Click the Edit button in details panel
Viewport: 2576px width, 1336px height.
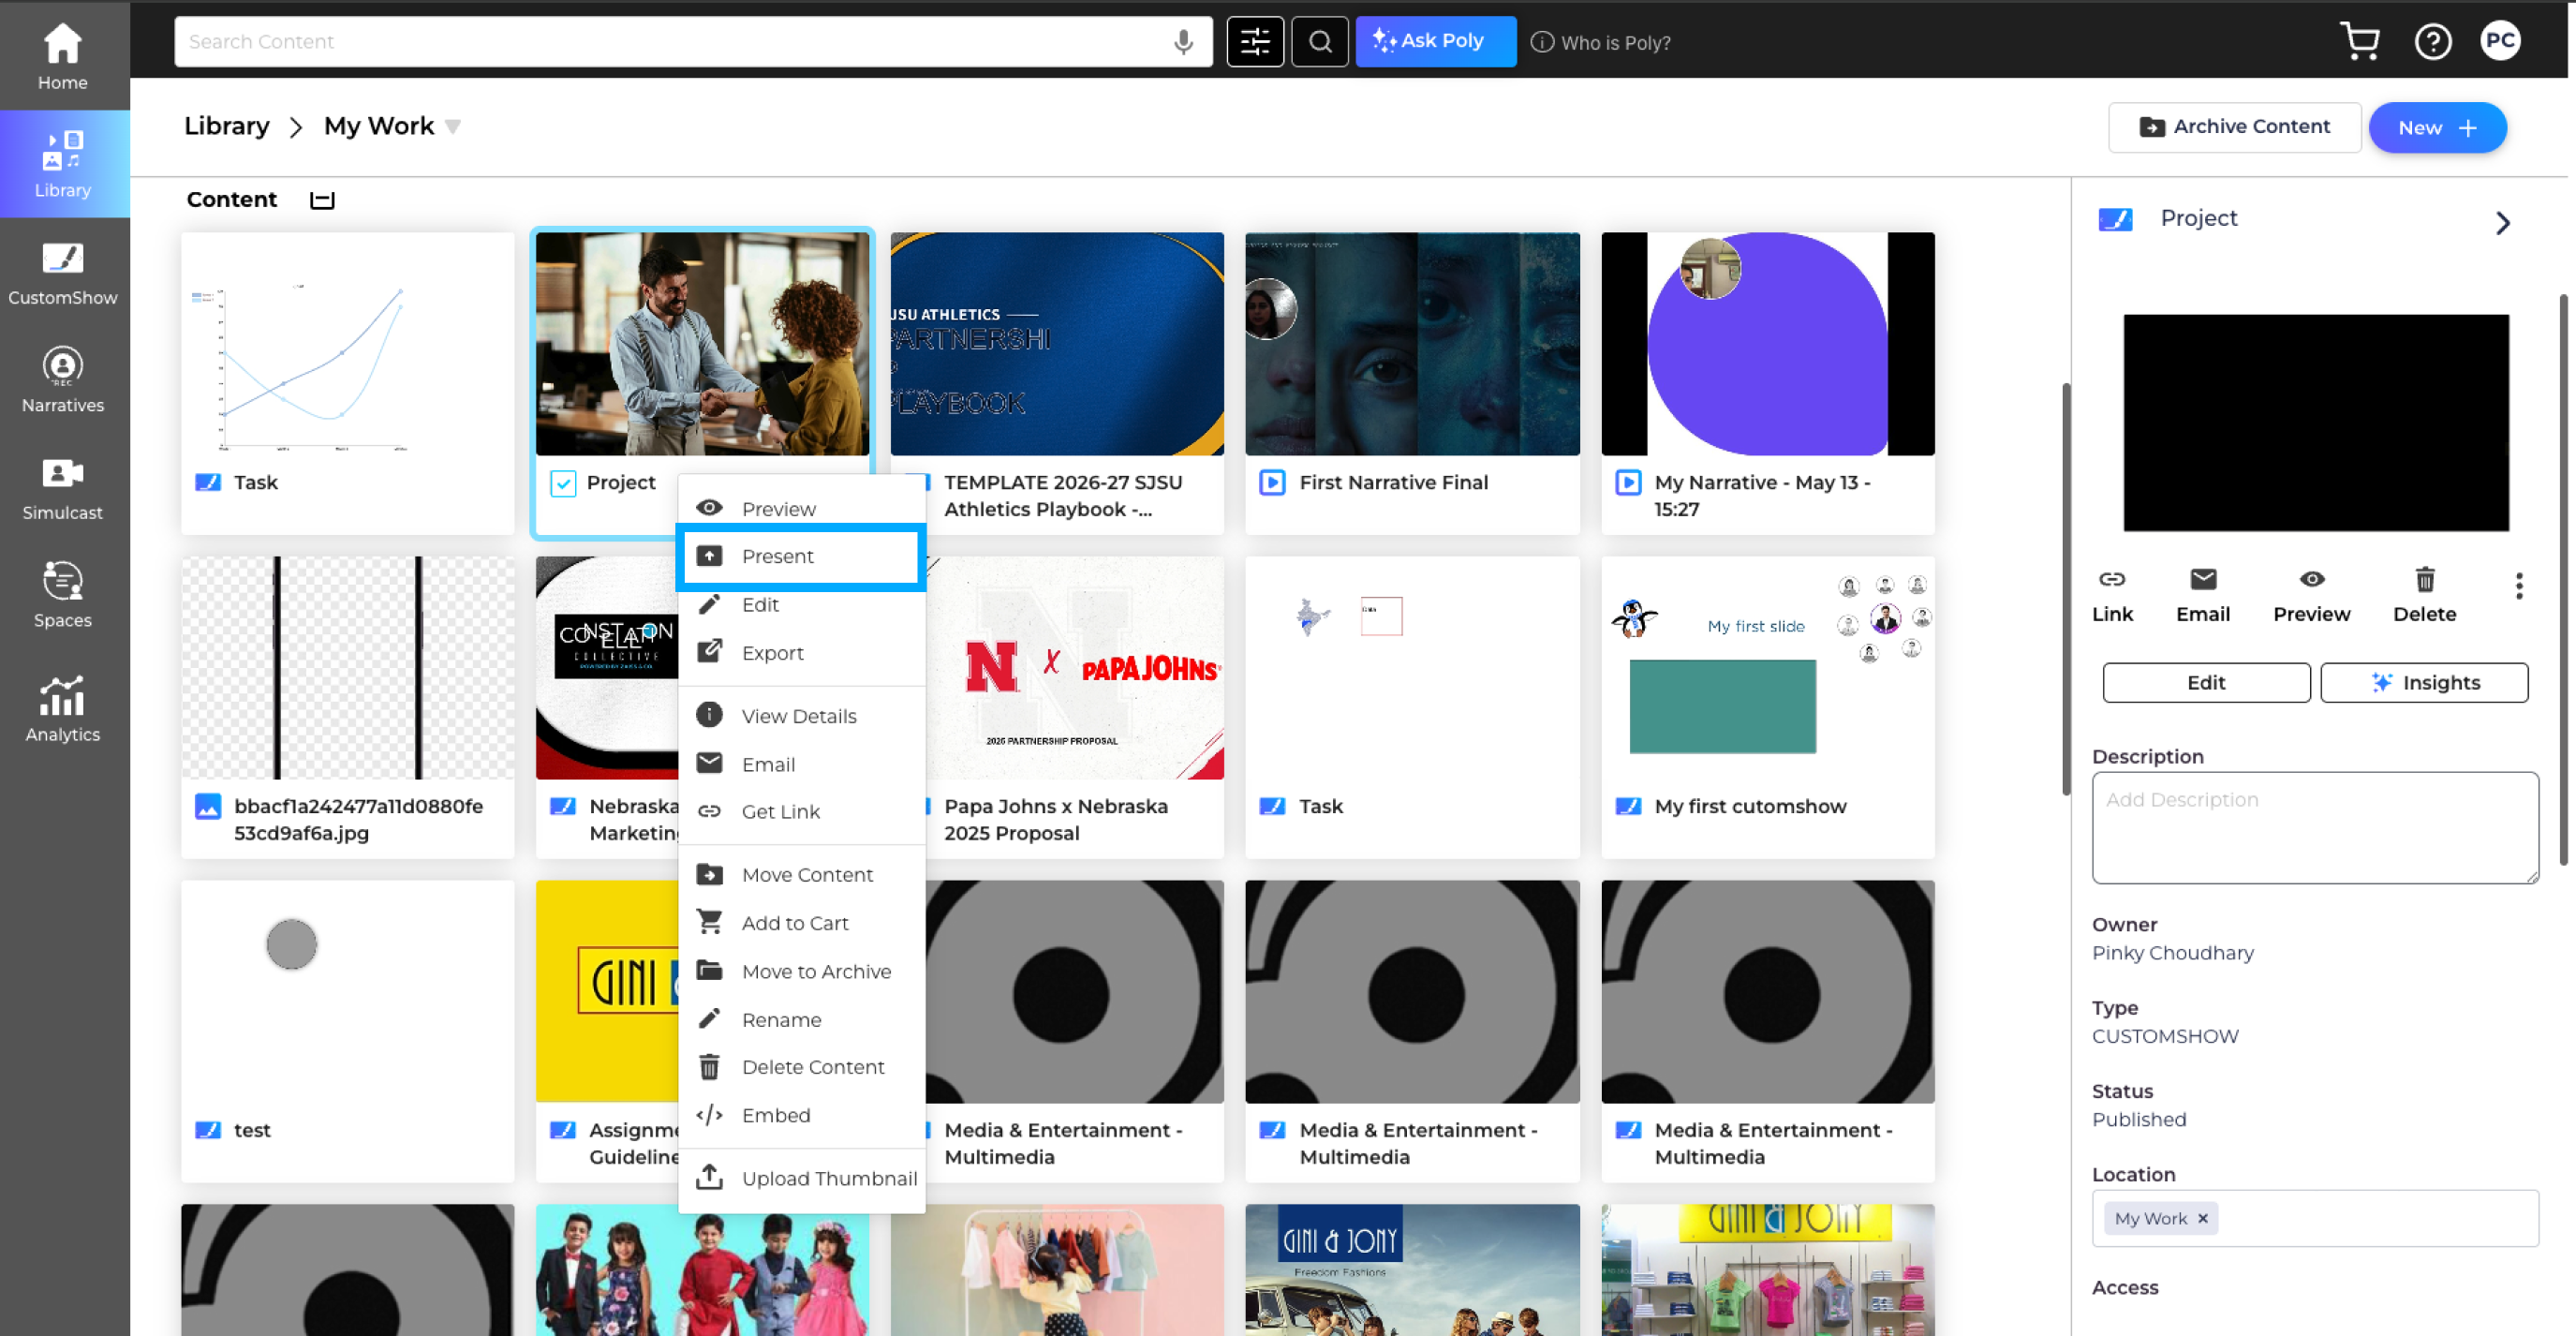(x=2205, y=682)
